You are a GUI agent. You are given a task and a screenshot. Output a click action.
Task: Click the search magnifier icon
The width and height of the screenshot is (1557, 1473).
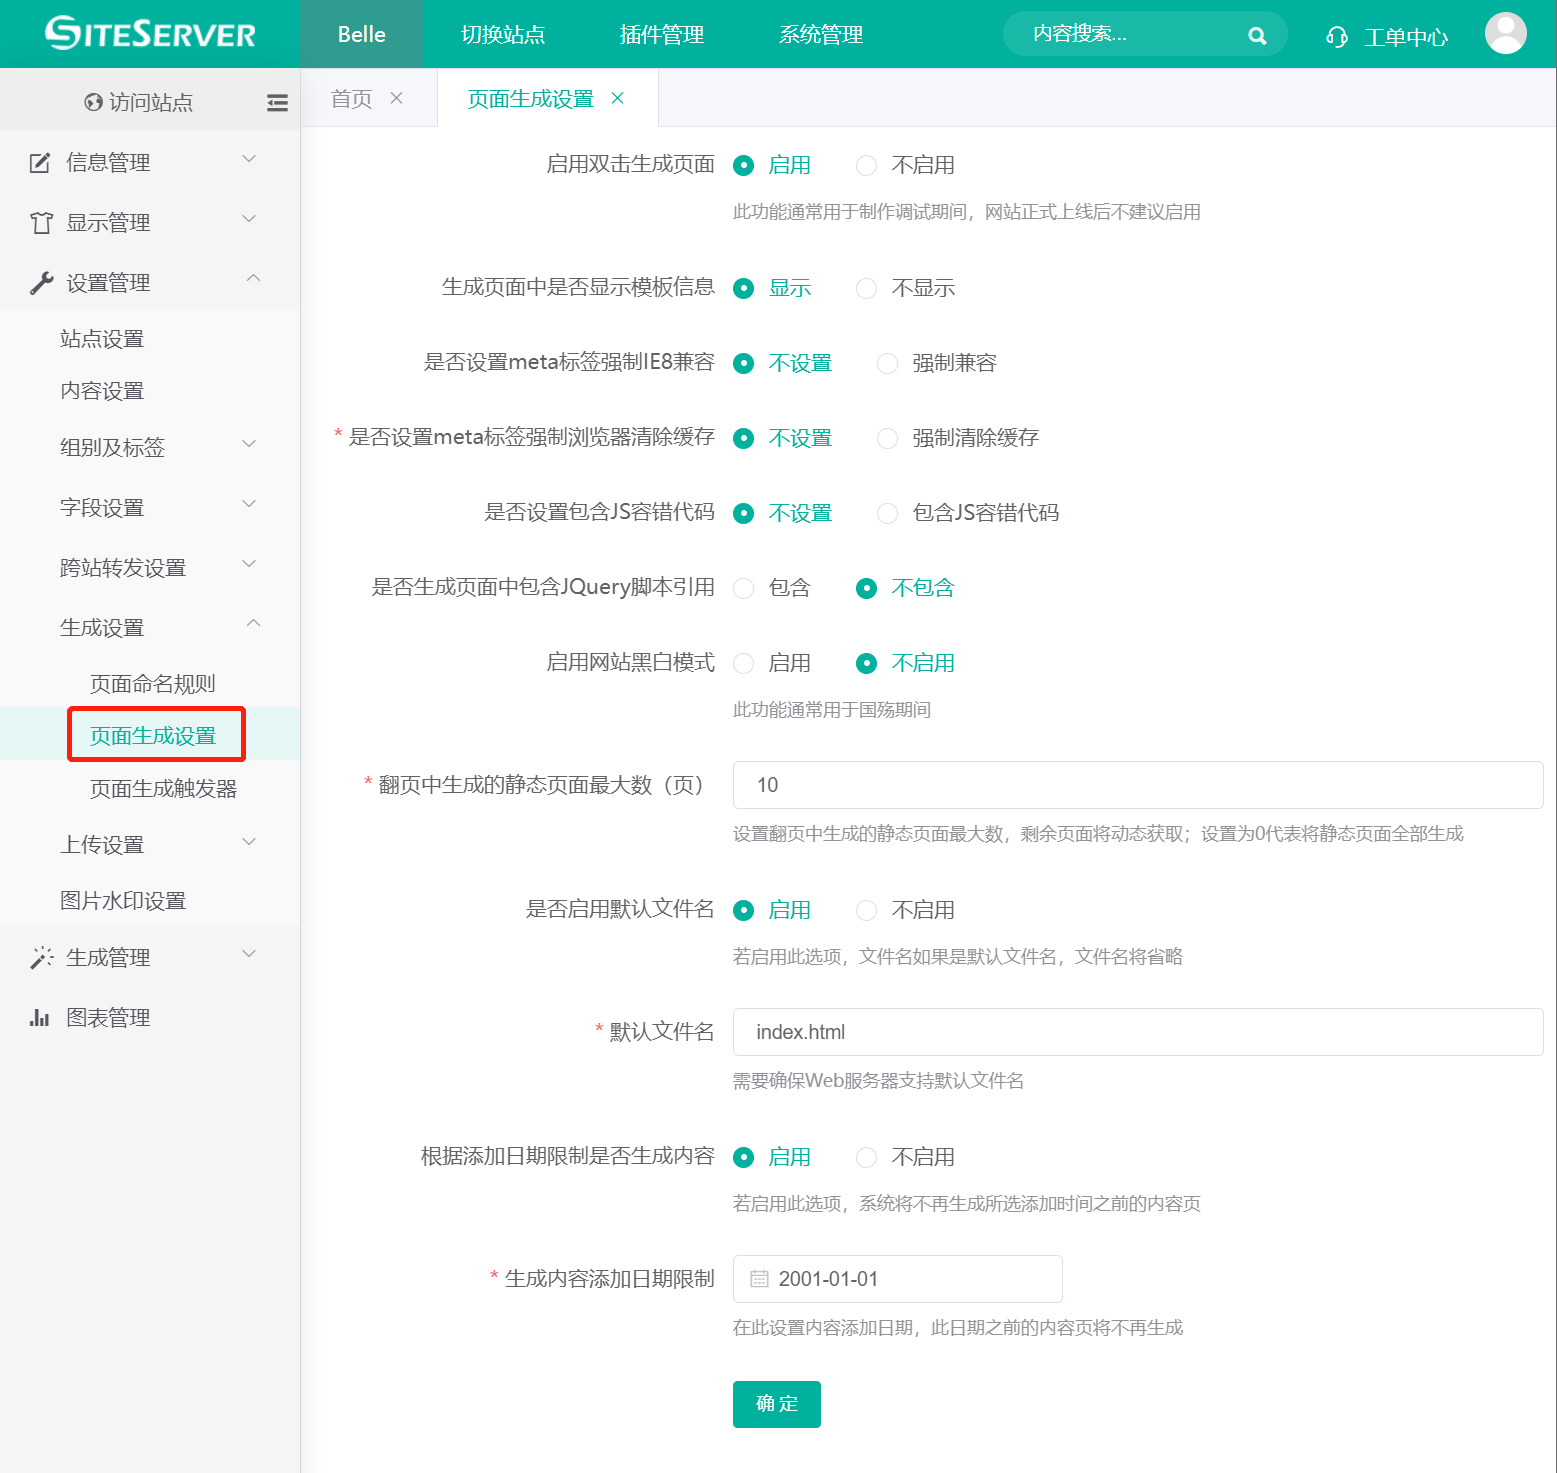tap(1258, 34)
